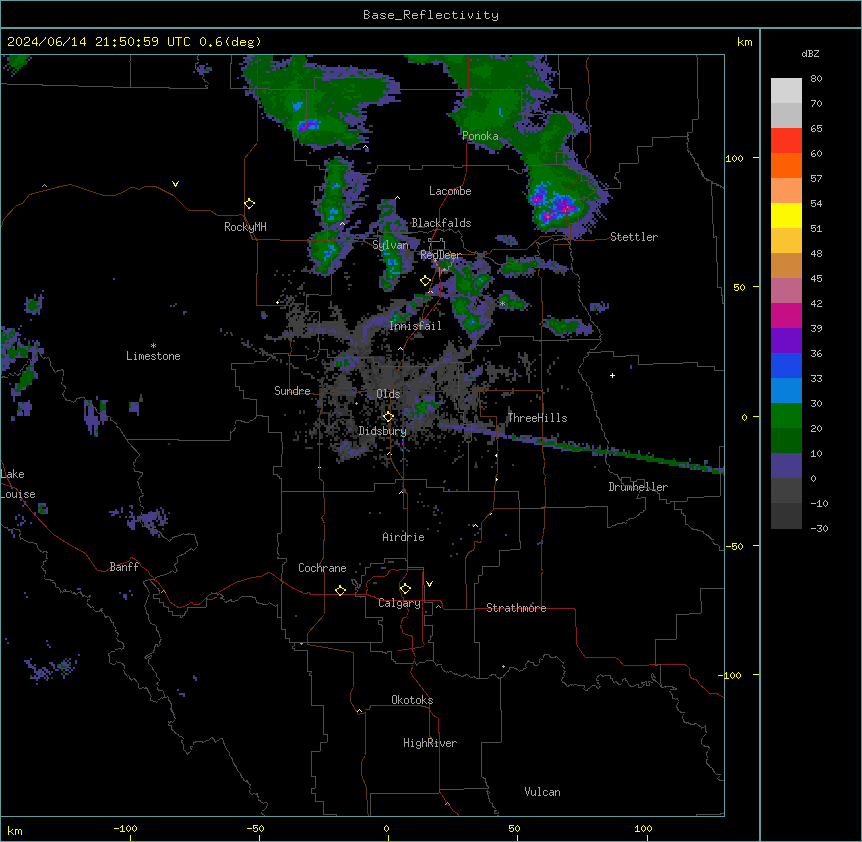Click the Banff label

click(124, 567)
